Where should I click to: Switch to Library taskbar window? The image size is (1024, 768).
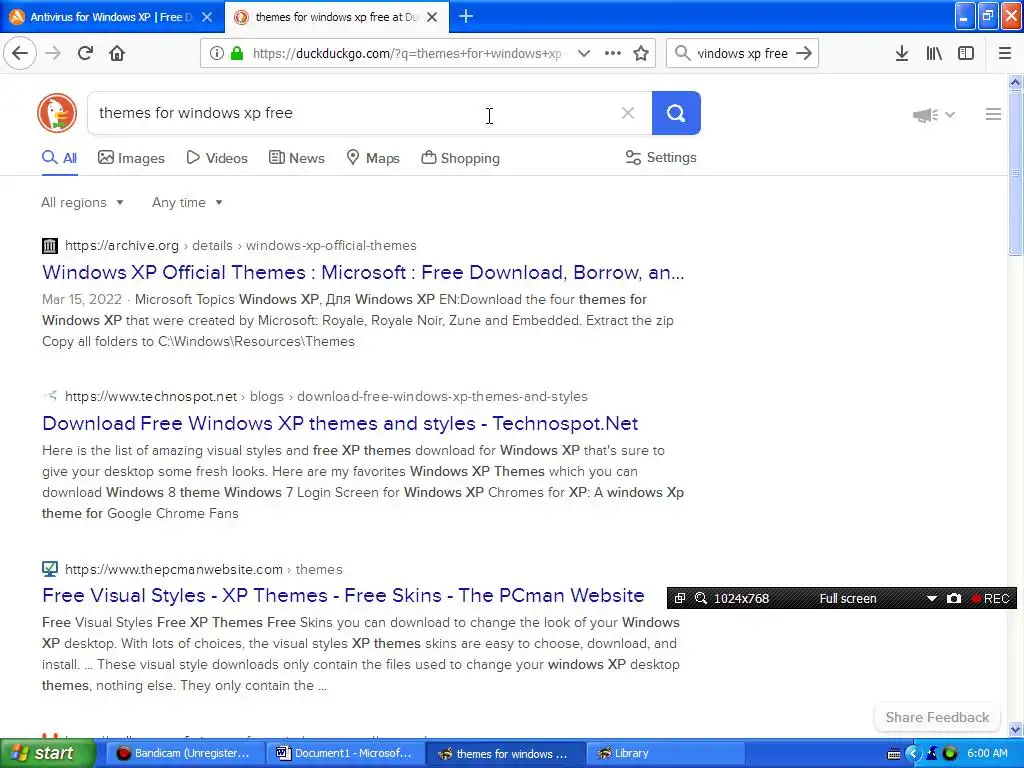(x=665, y=754)
